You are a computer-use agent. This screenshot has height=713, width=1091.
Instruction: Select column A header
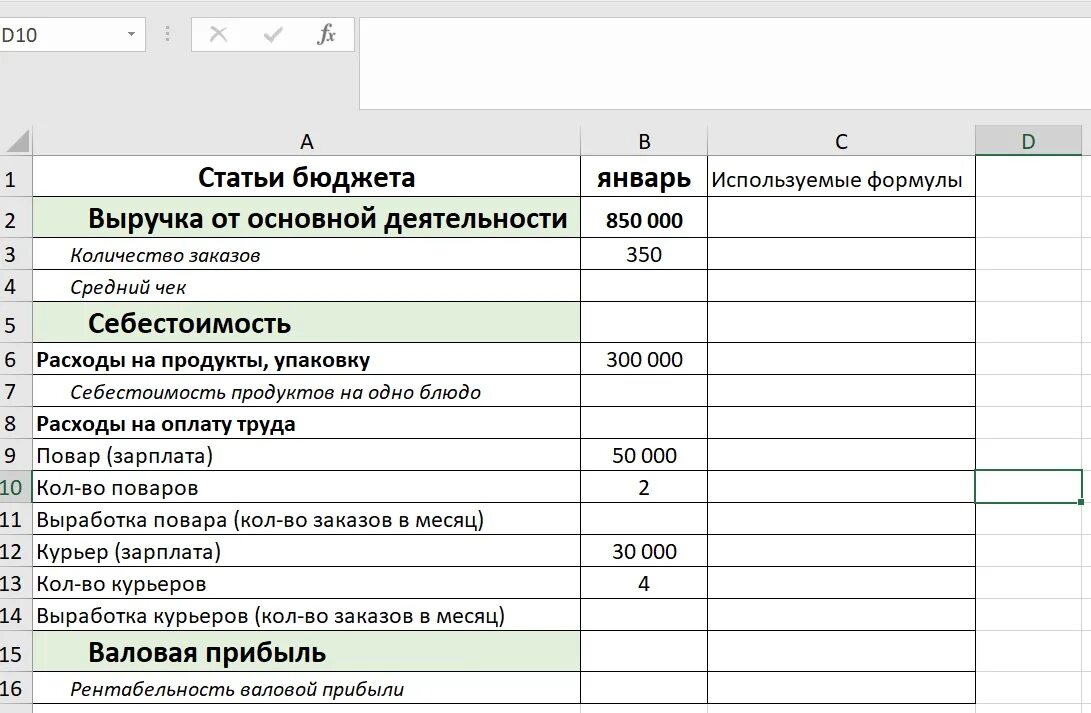[x=306, y=141]
